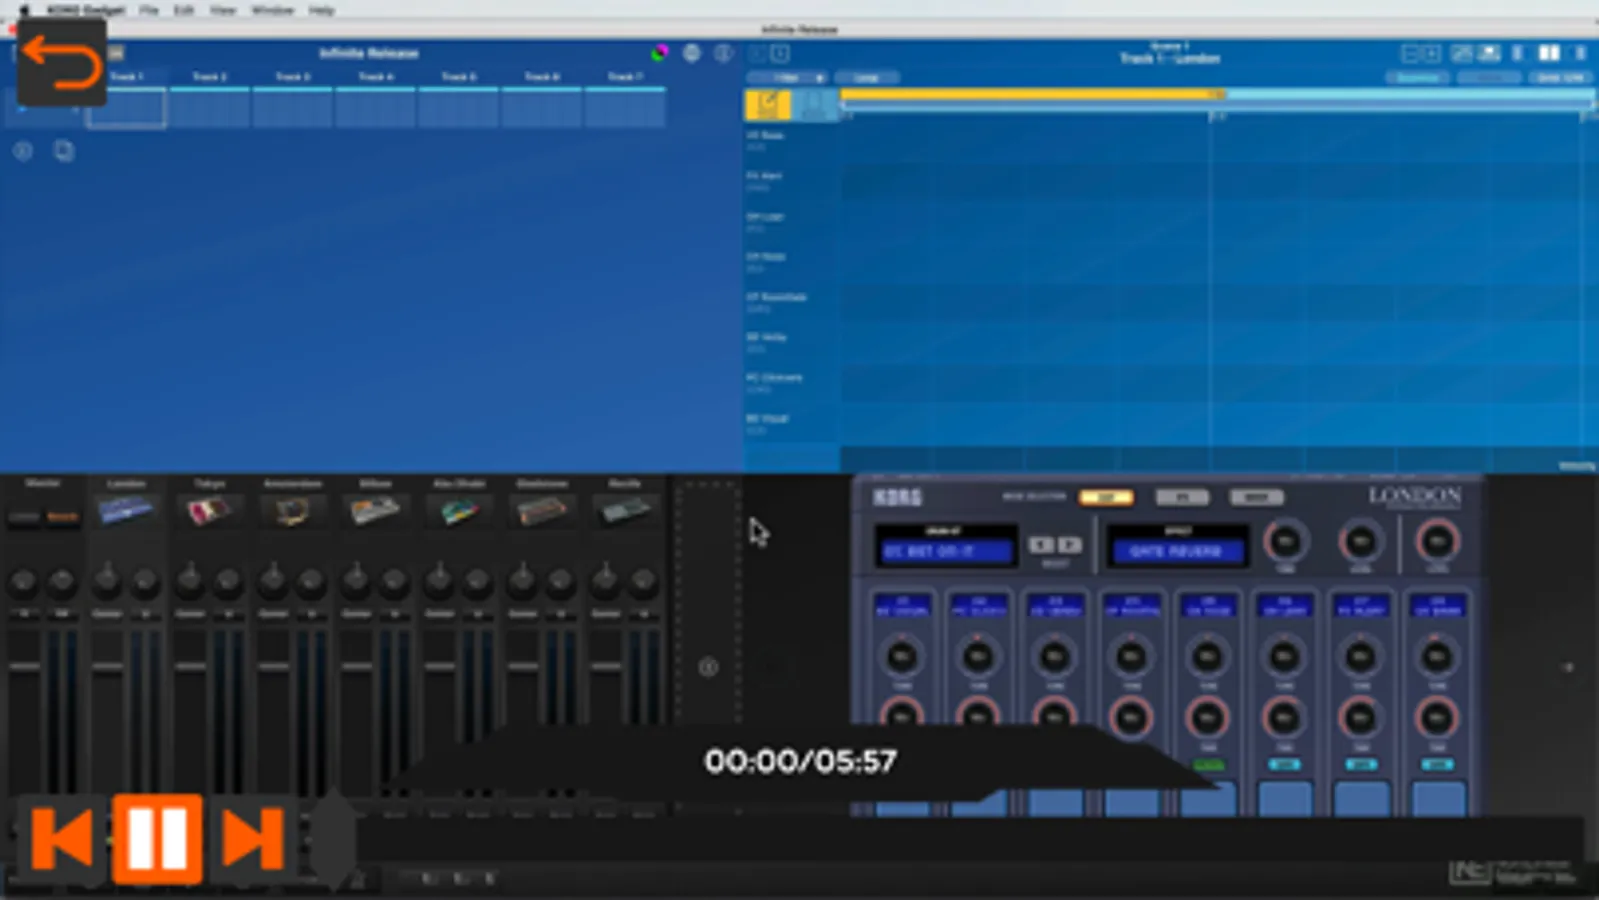Image resolution: width=1599 pixels, height=900 pixels.
Task: Click the globe icon in the song header
Action: (x=691, y=53)
